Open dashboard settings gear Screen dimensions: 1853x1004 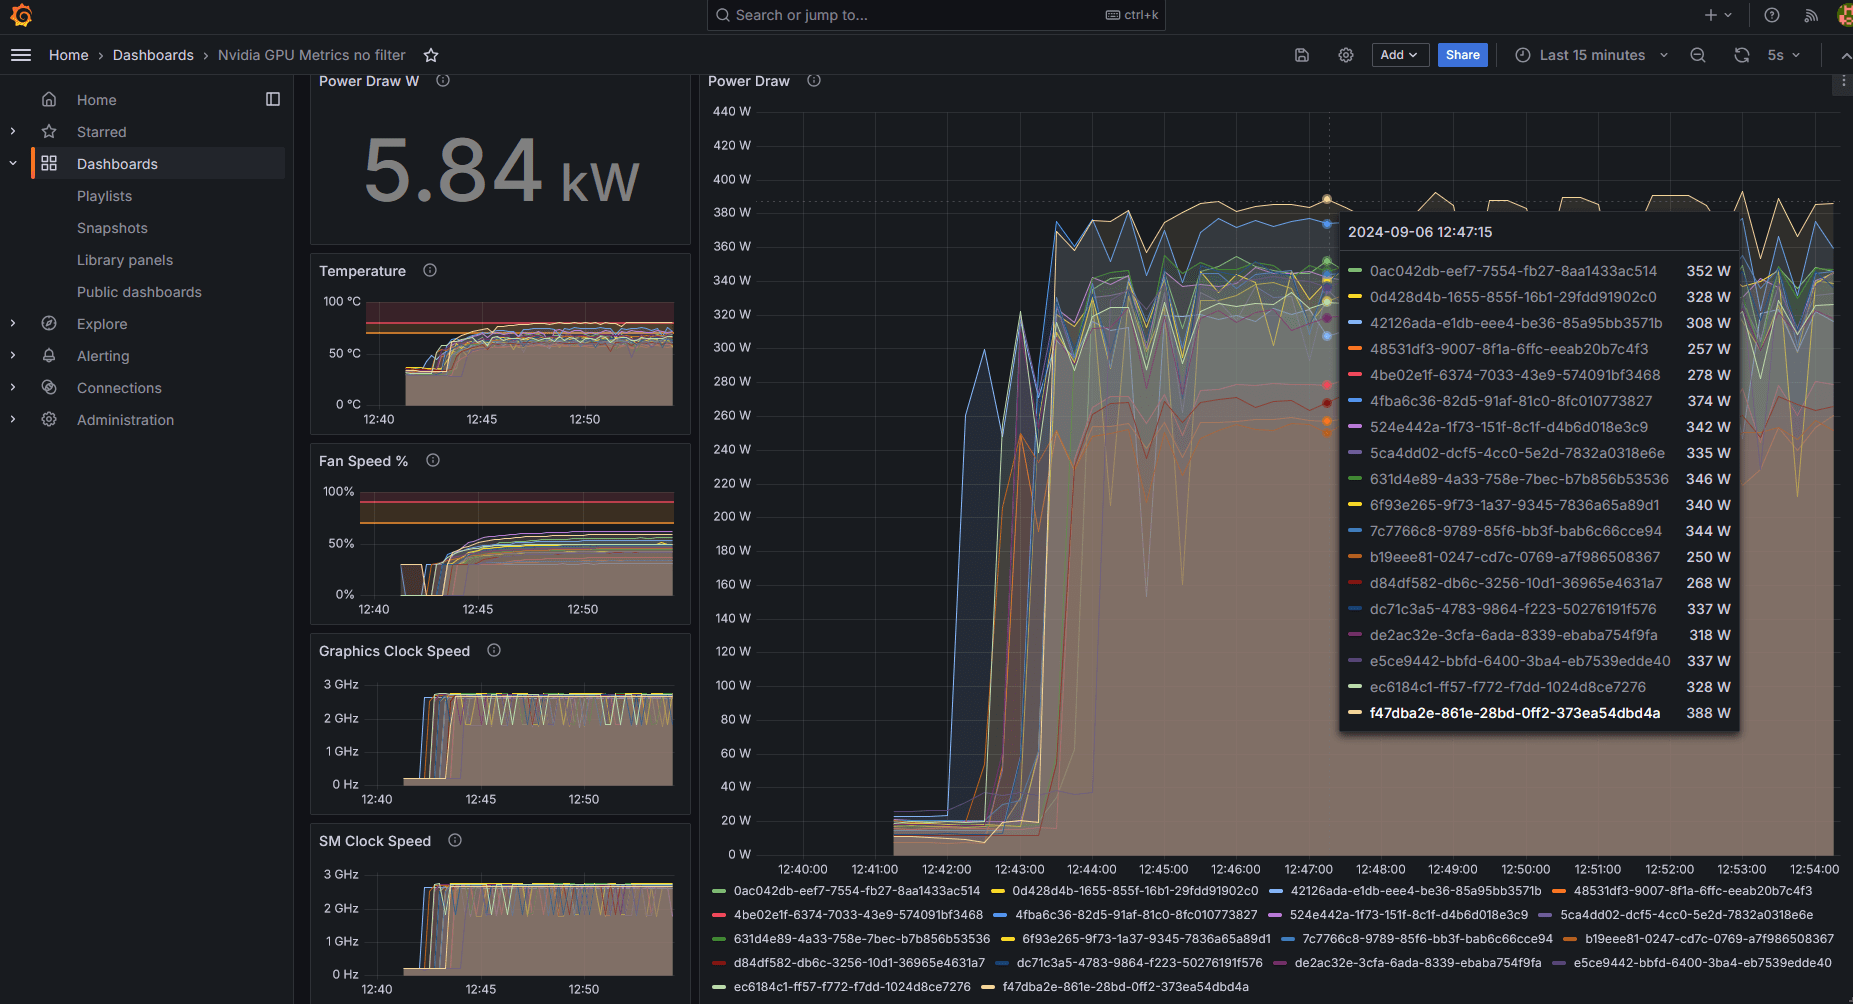(1346, 55)
